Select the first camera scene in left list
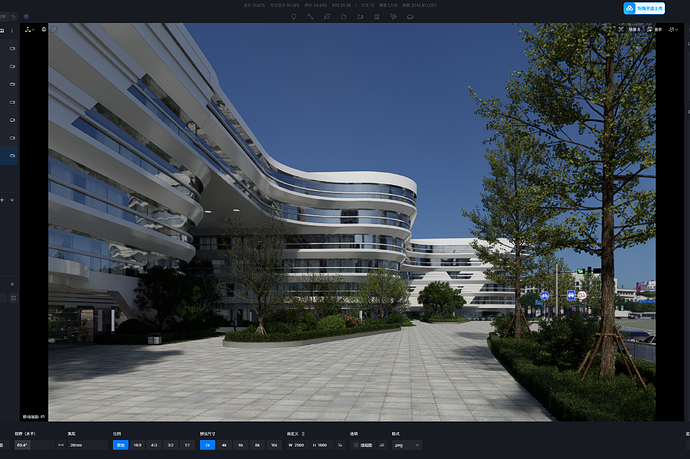The width and height of the screenshot is (690, 459). (12, 48)
